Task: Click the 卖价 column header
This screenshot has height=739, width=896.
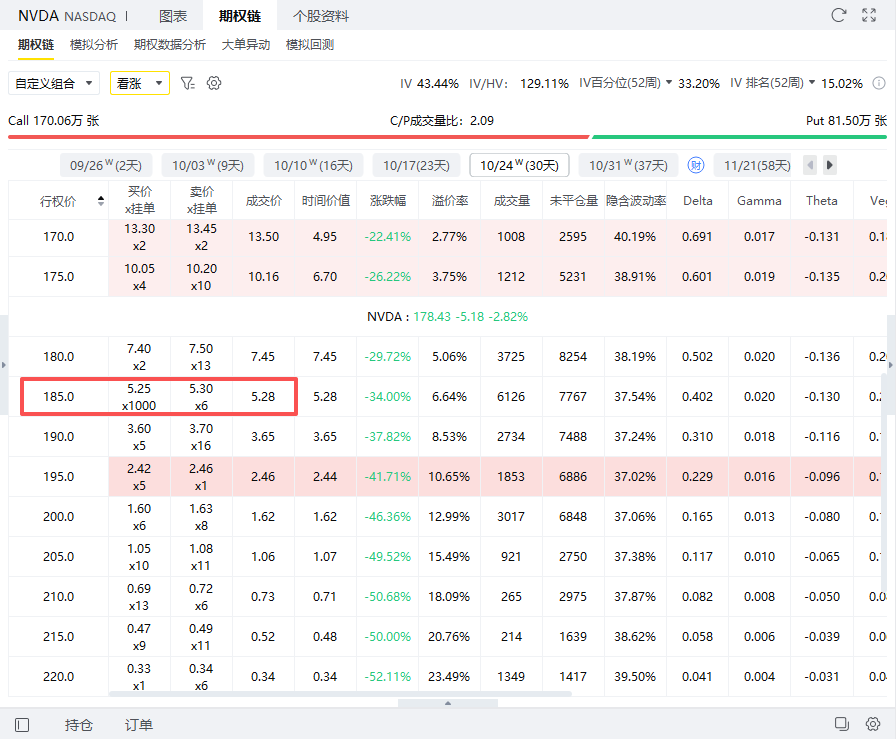Action: pyautogui.click(x=201, y=200)
